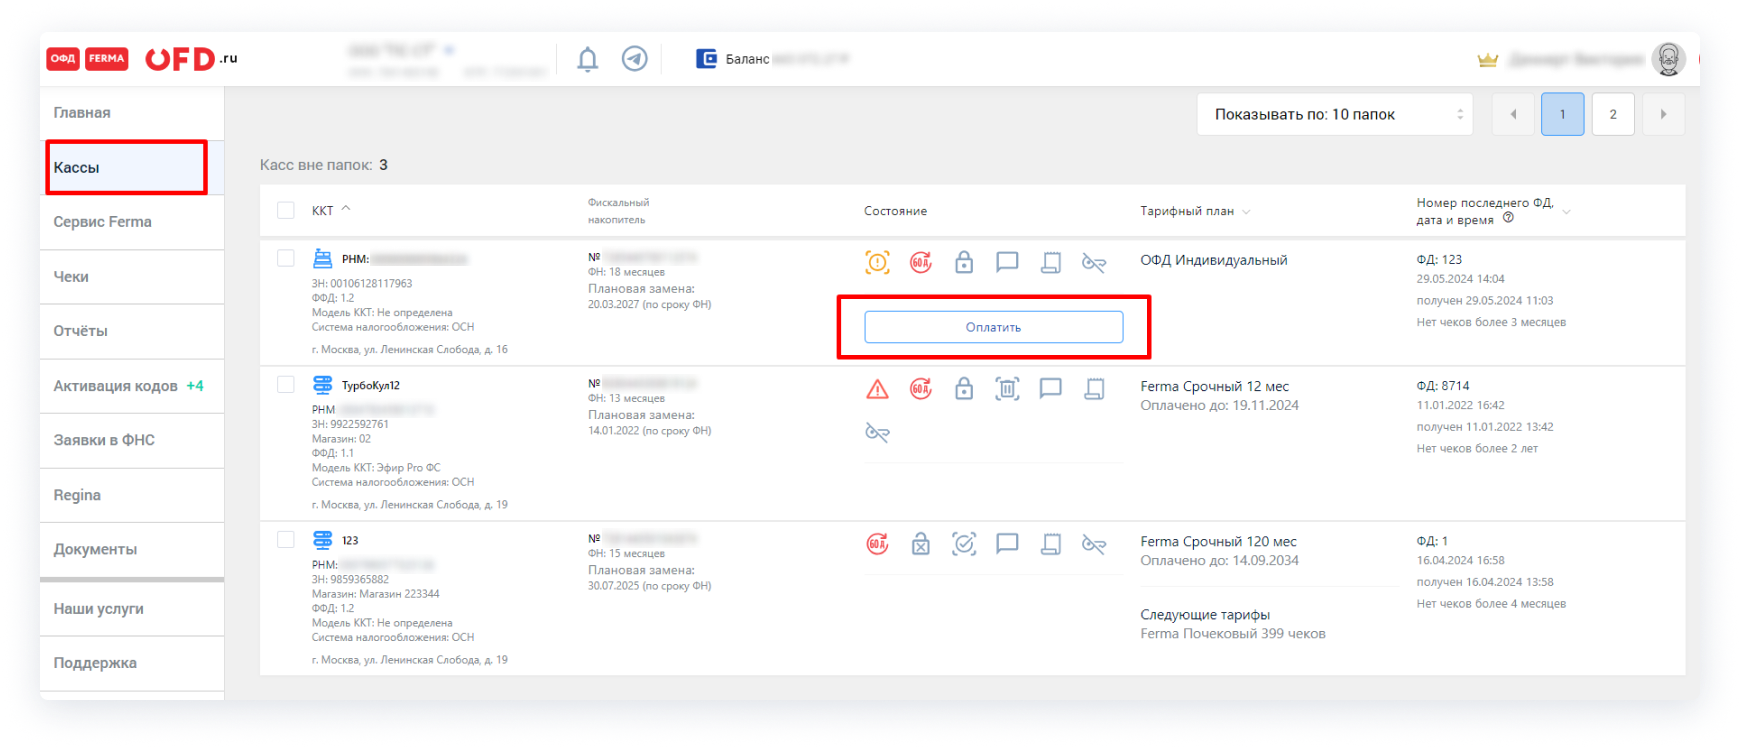Open the Telegram channel icon
Screen dimensions: 1740x748
point(634,59)
